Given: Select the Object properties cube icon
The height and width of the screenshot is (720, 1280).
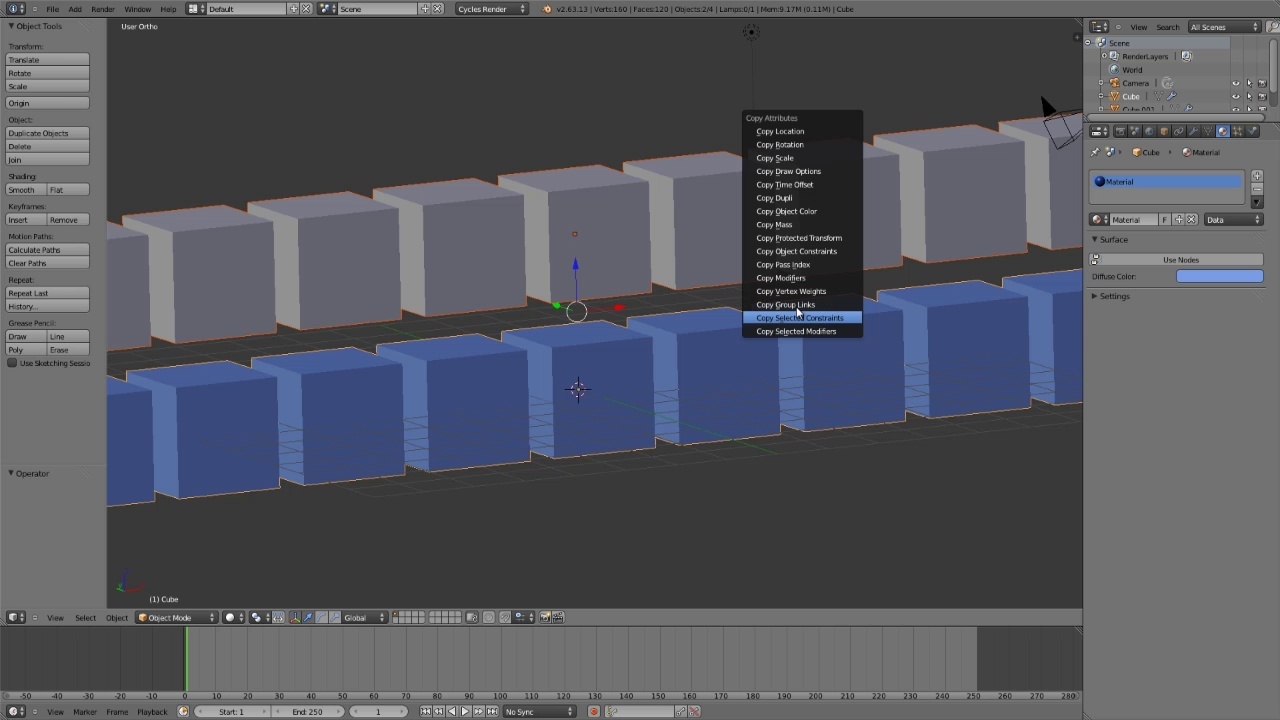Looking at the screenshot, I should click(1163, 131).
